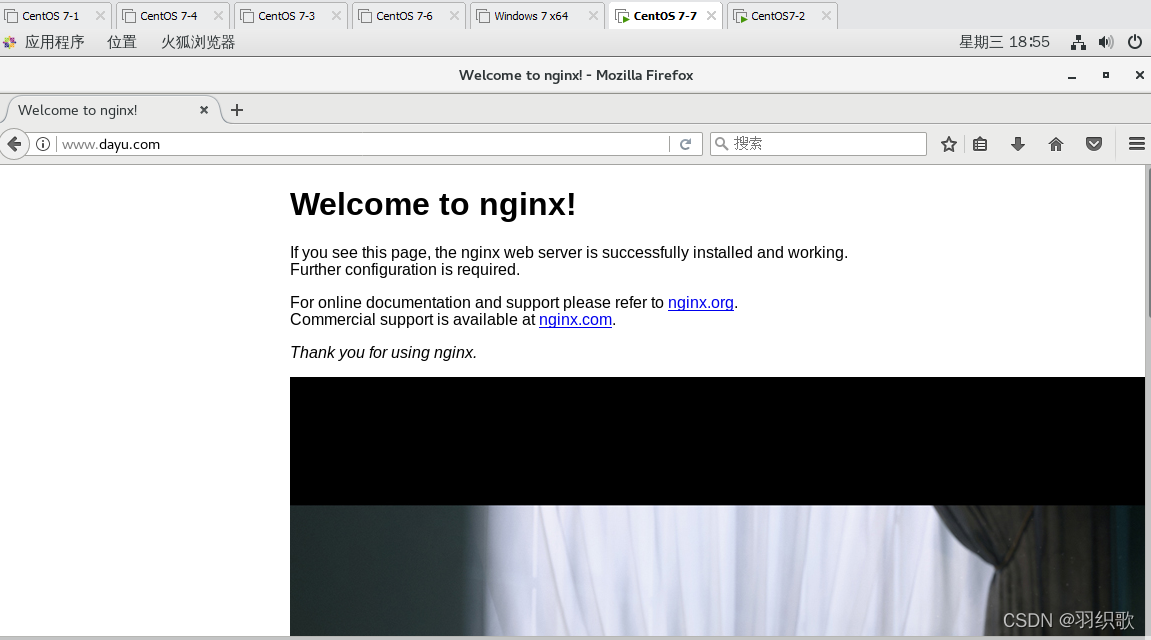1151x640 pixels.
Task: Close the Windows 7 x64 VM tab
Action: [x=593, y=15]
